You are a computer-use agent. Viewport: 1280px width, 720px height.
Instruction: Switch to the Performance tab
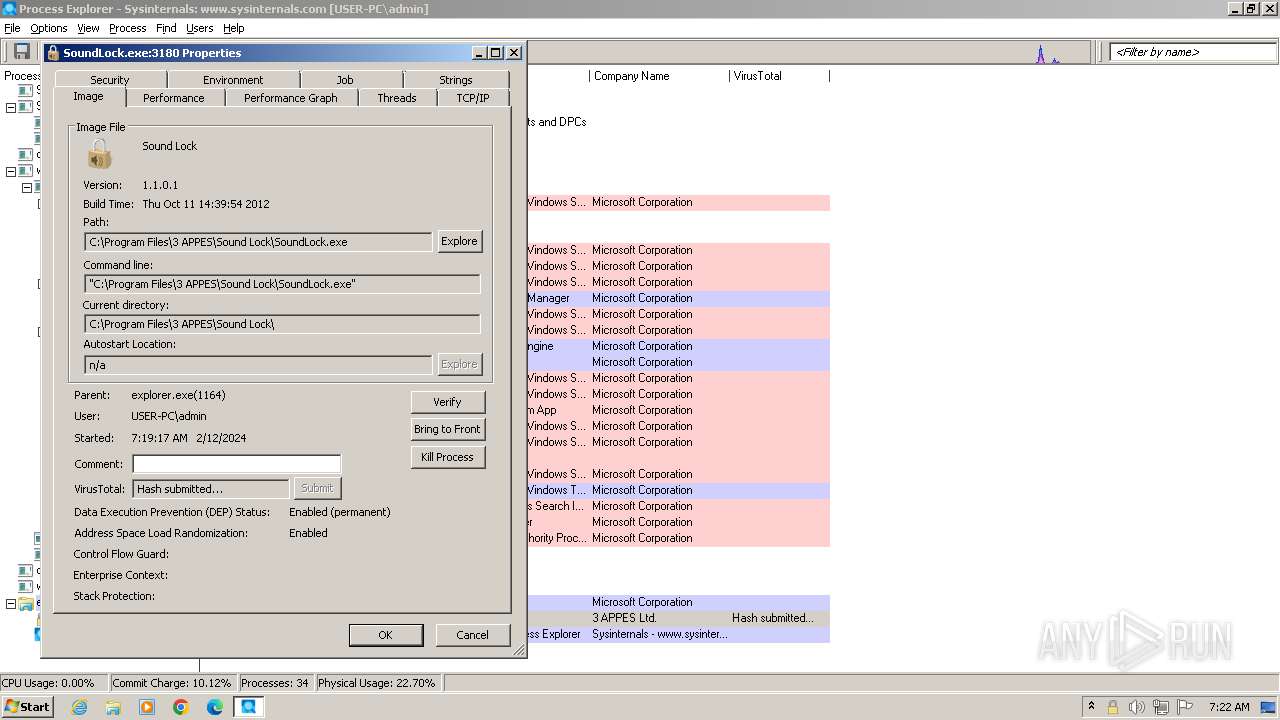[173, 98]
